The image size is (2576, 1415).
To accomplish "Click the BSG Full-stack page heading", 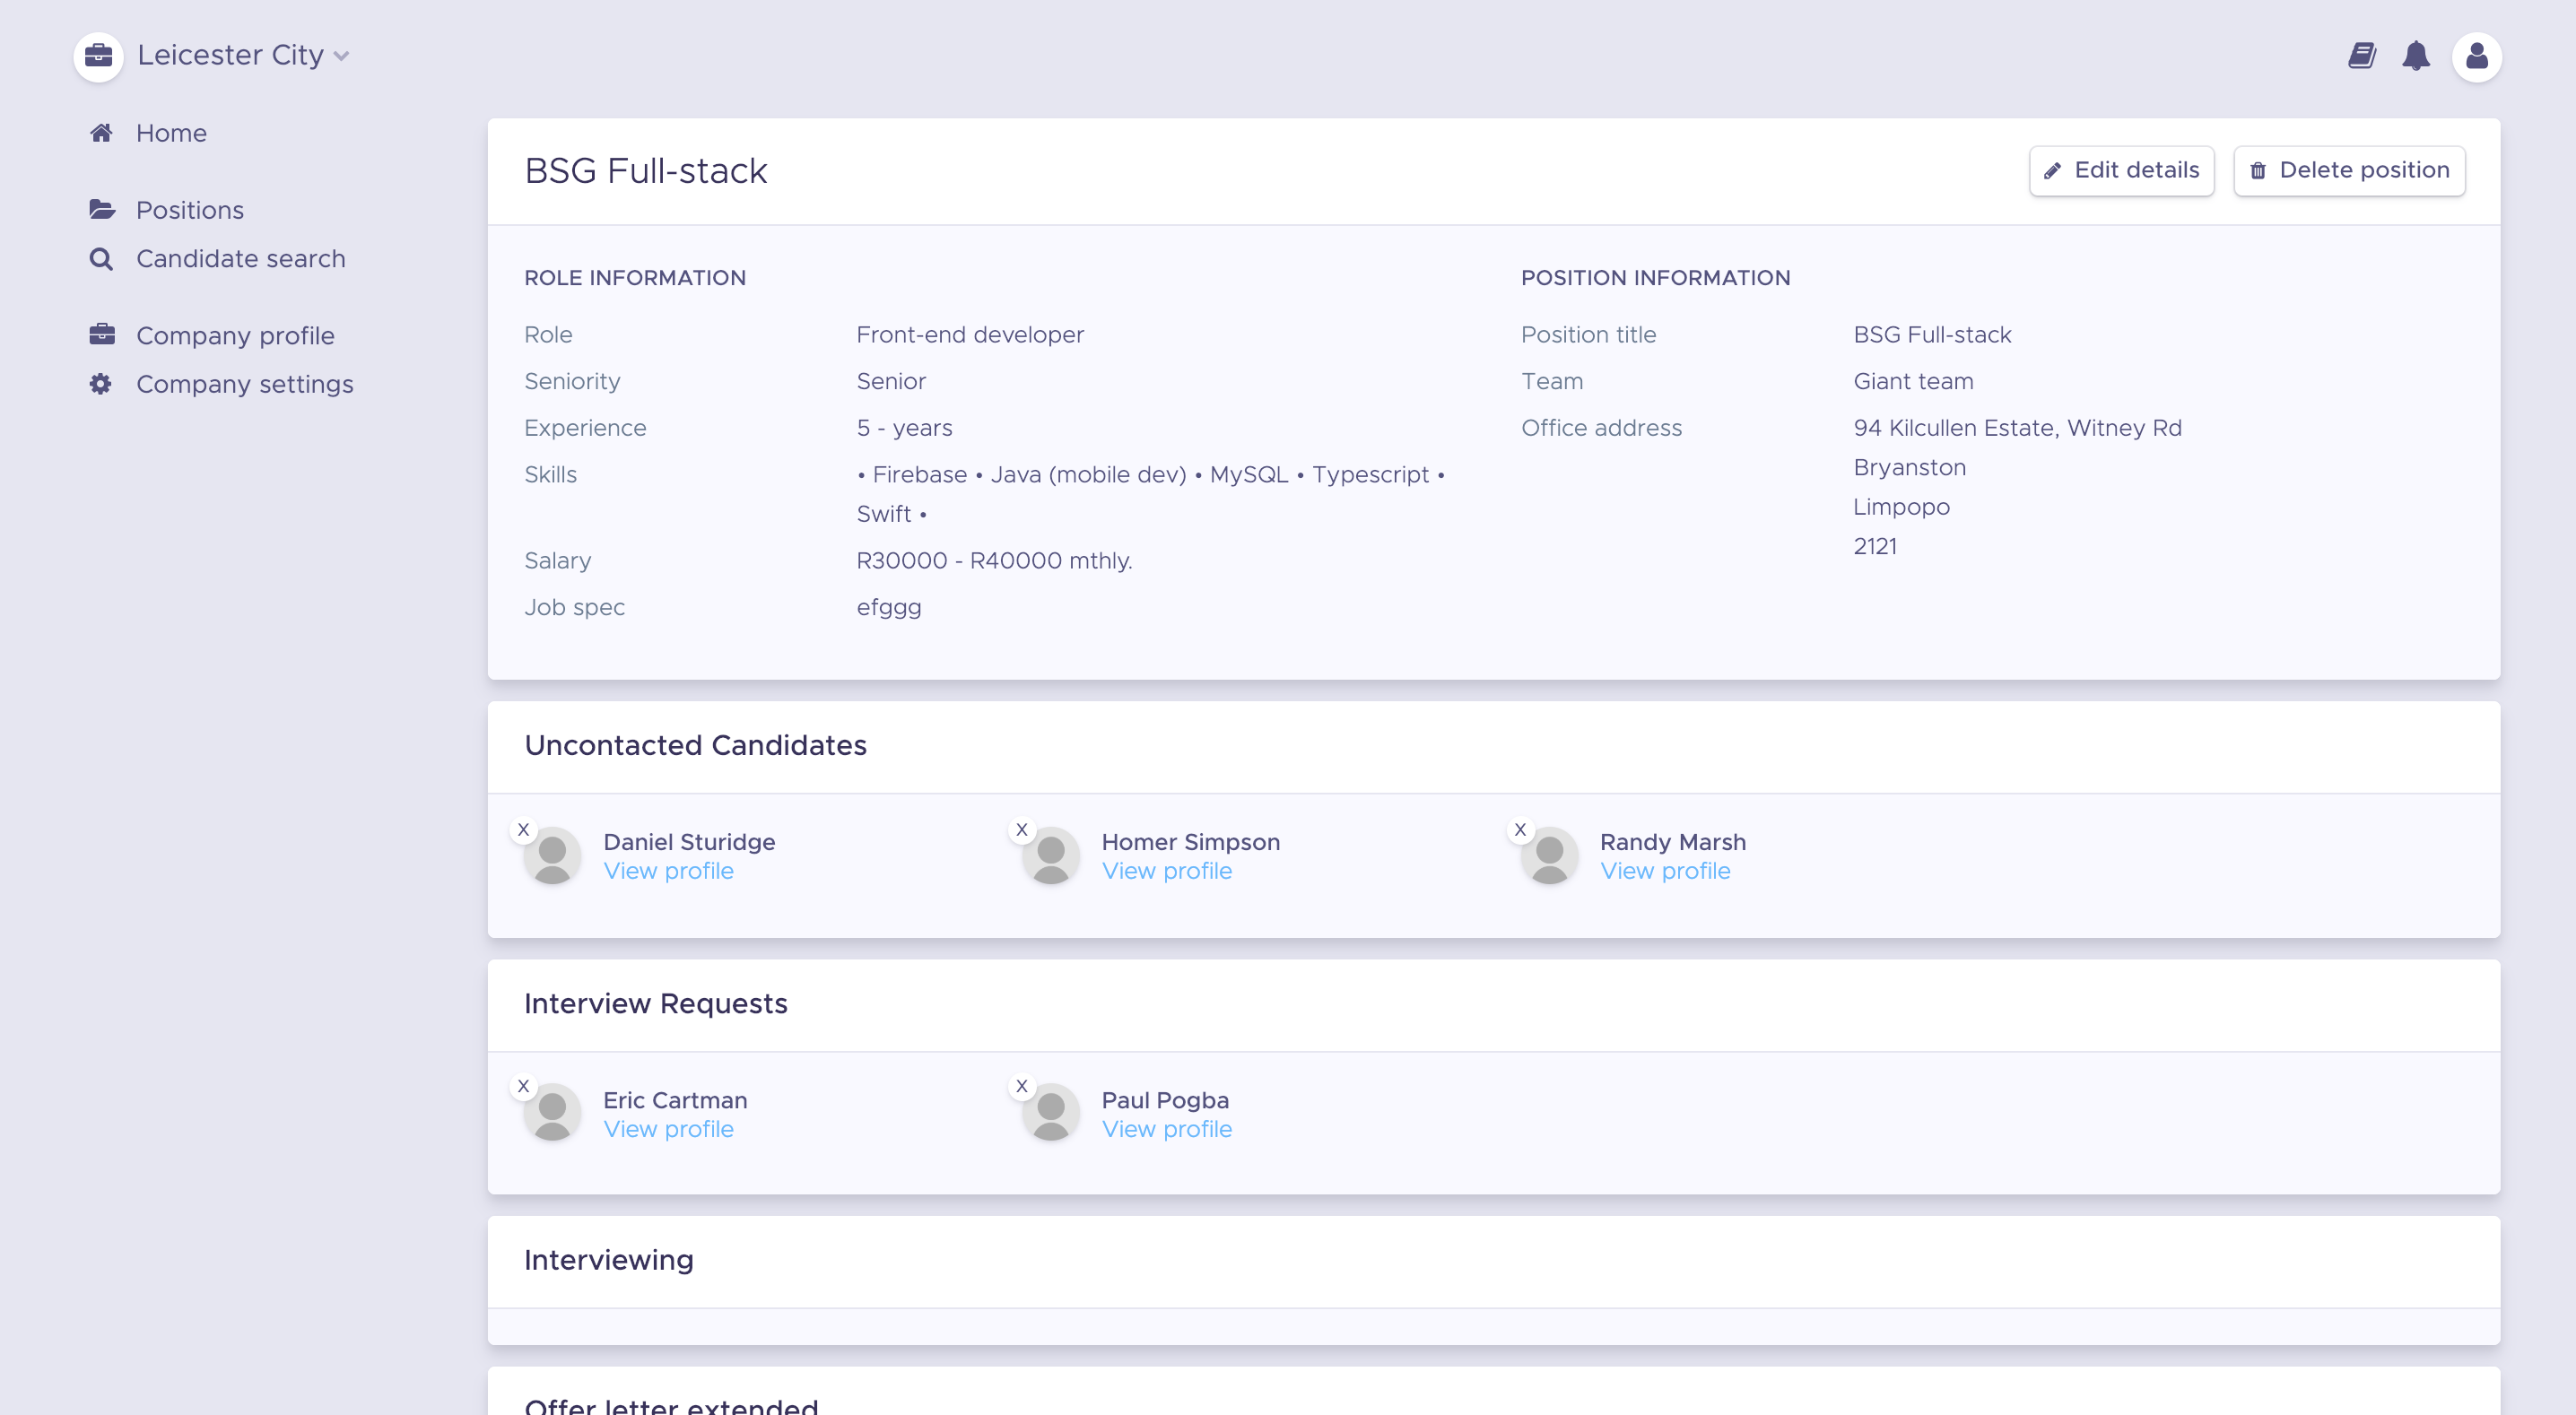I will point(646,171).
